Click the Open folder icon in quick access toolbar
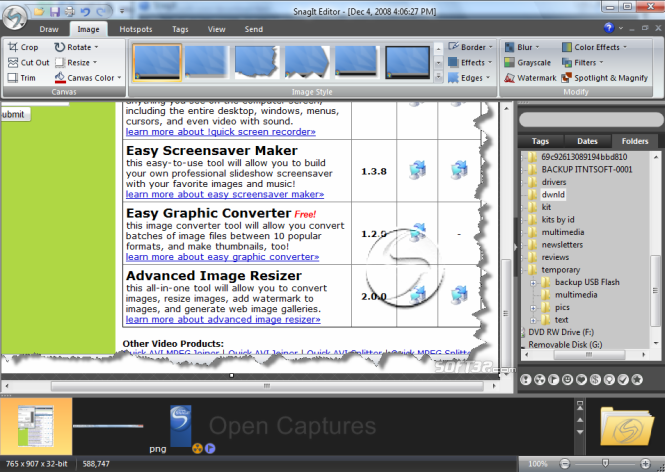The image size is (665, 472). 39,11
